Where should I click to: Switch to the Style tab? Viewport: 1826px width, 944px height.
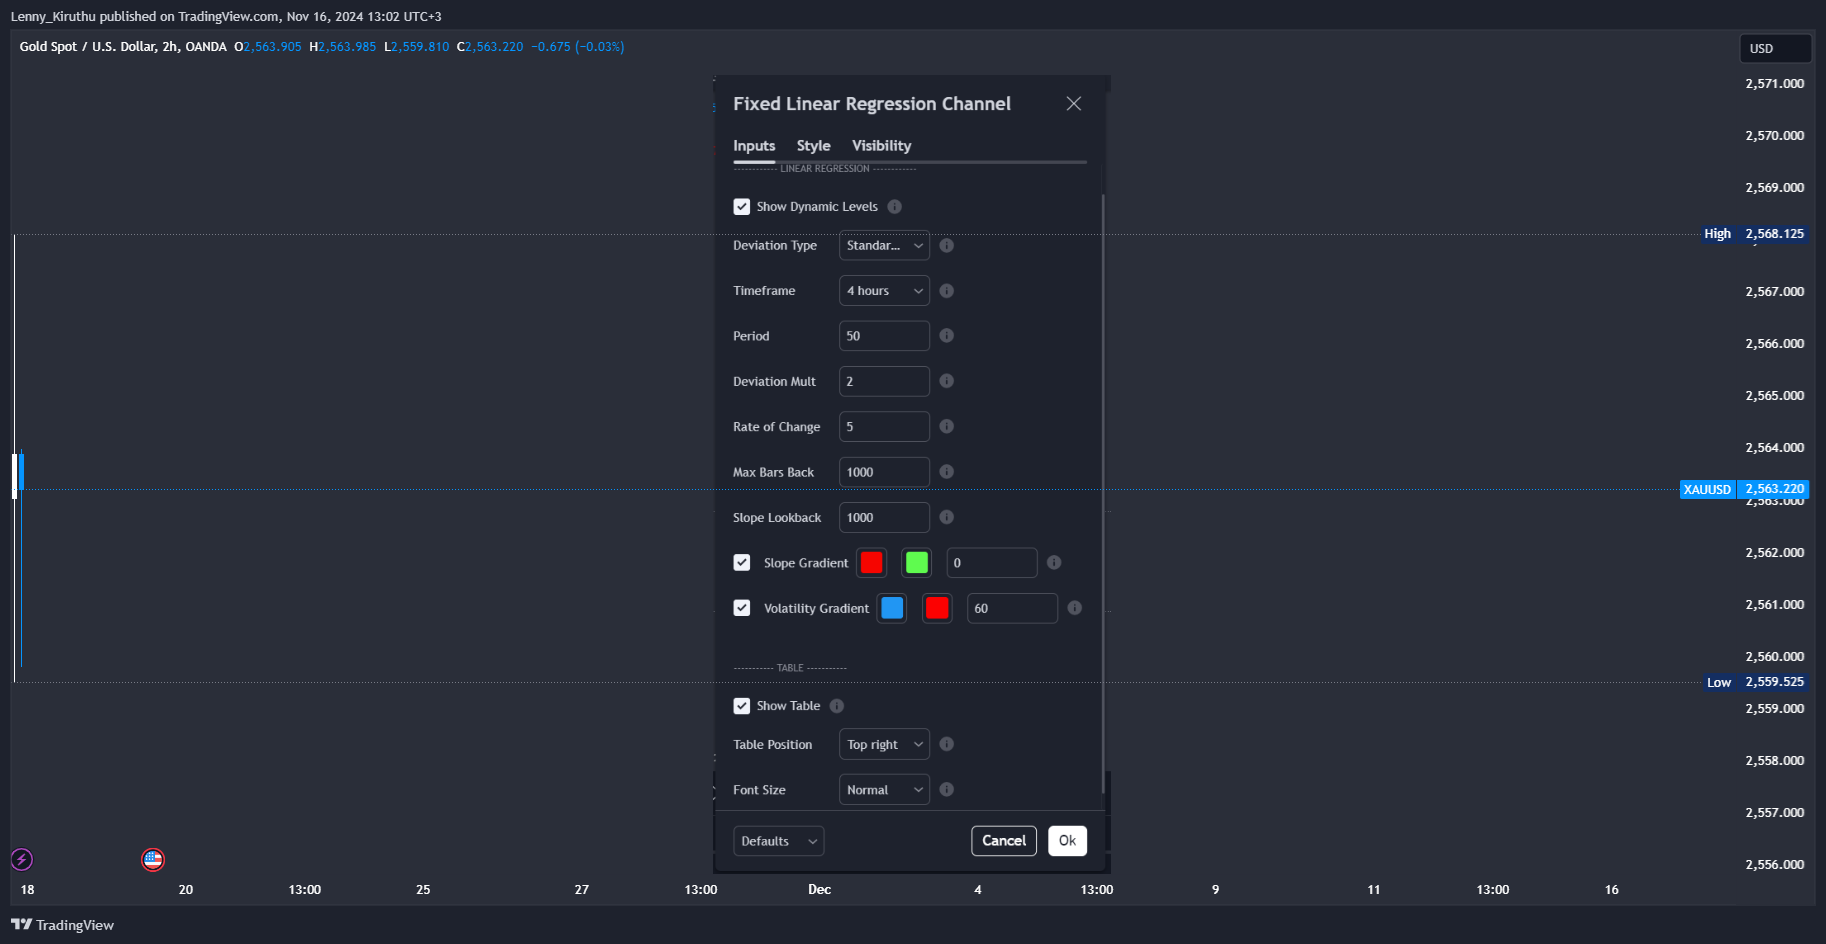(813, 146)
